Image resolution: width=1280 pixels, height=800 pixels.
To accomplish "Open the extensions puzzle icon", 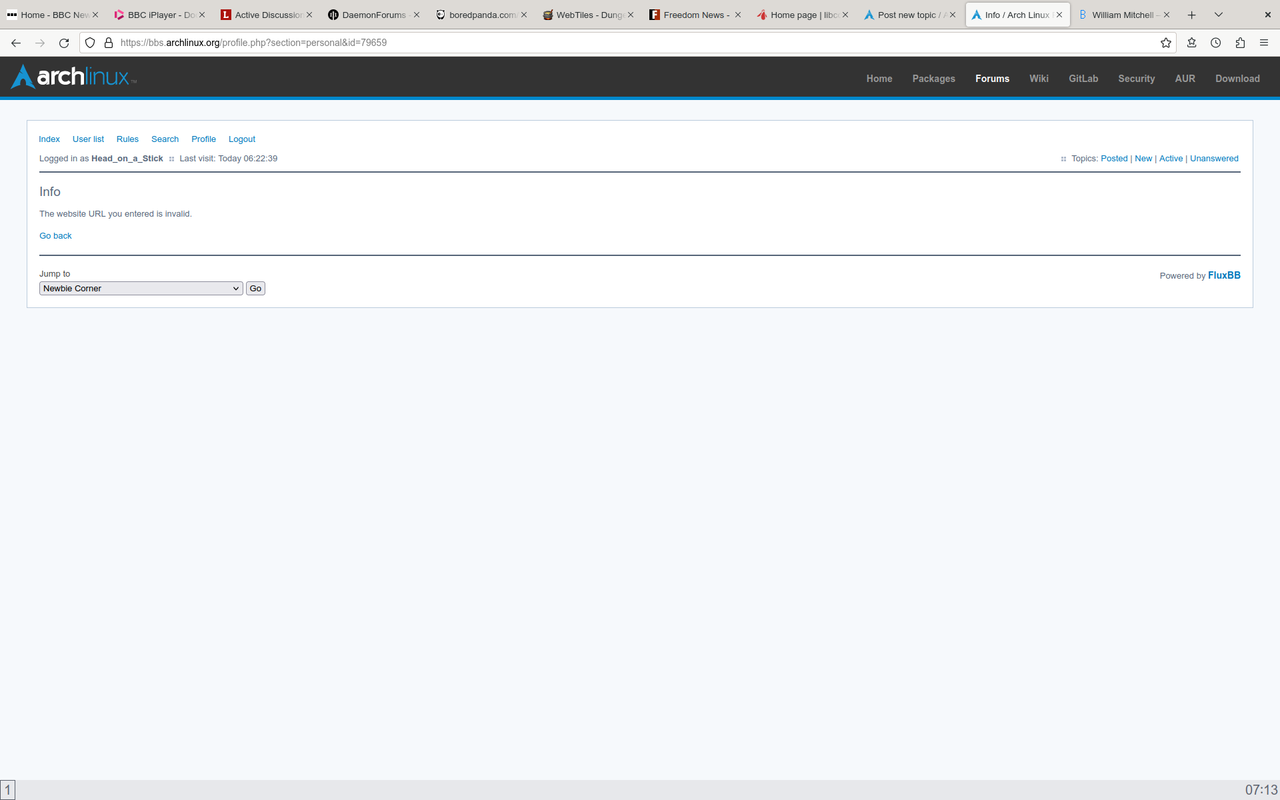I will pyautogui.click(x=1241, y=43).
